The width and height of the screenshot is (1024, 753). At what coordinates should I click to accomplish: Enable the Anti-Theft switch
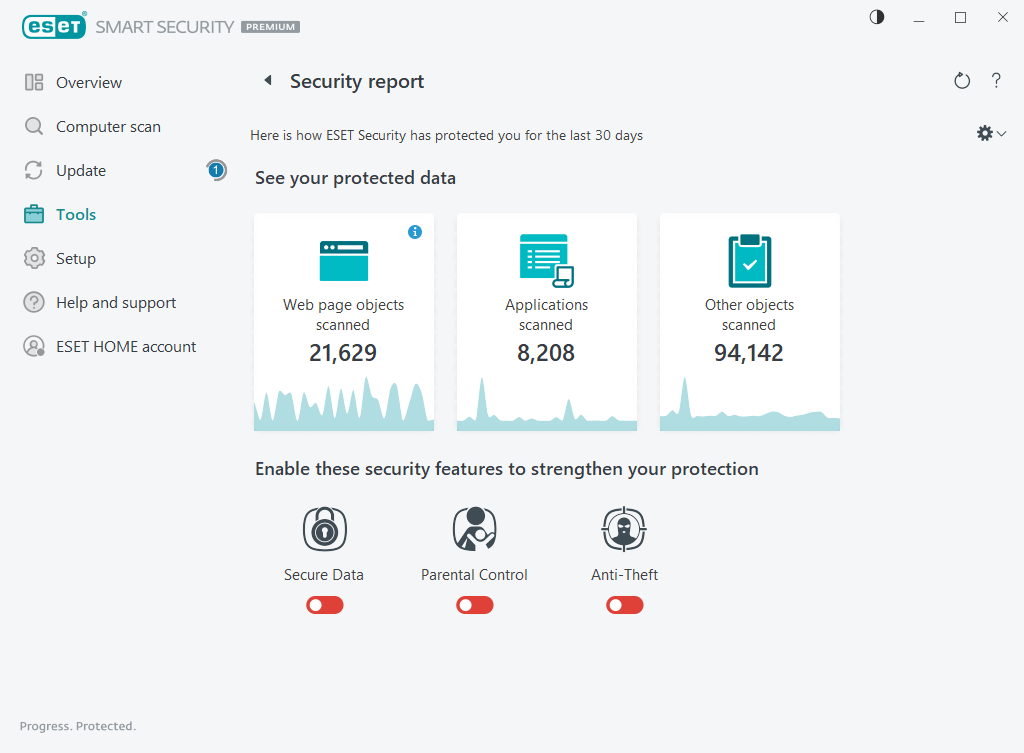pos(624,605)
